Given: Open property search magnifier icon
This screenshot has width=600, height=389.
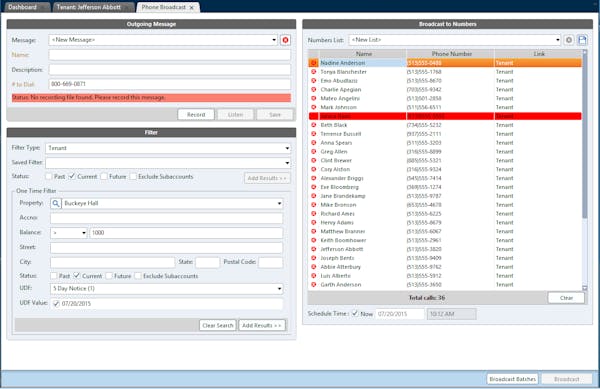Looking at the screenshot, I should coord(55,203).
